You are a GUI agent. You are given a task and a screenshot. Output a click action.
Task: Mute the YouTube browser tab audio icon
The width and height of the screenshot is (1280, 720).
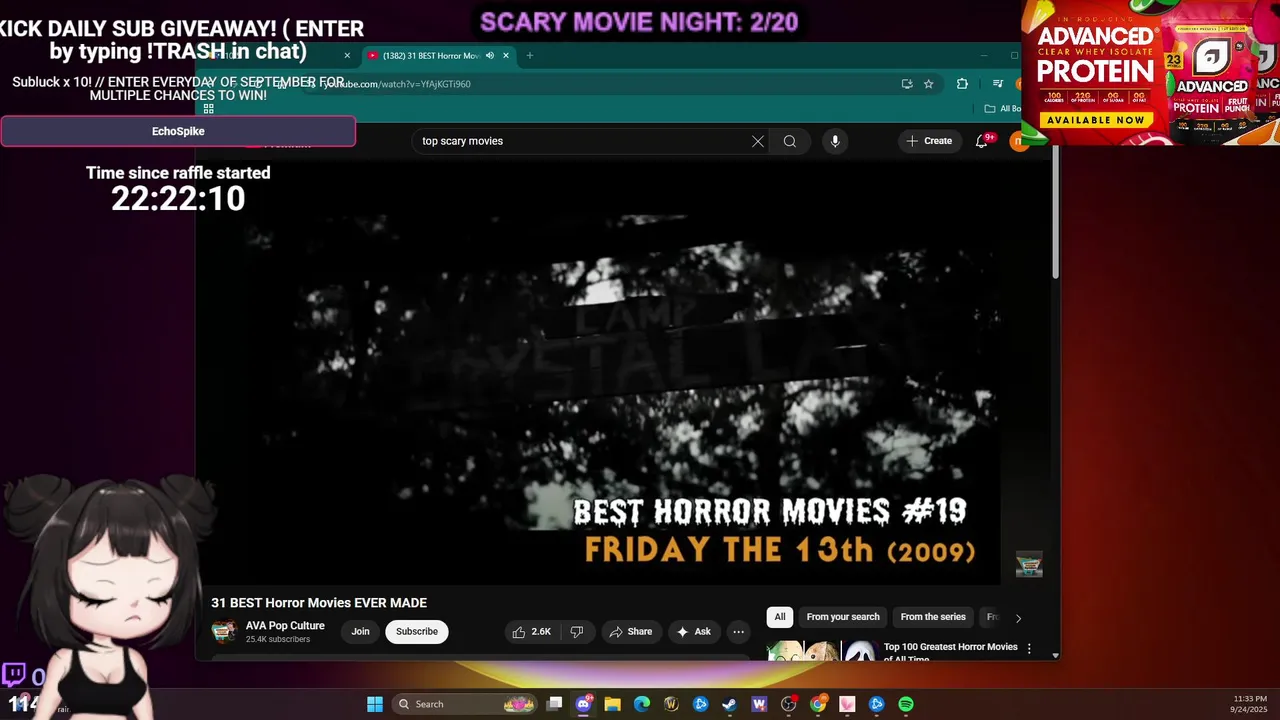(x=490, y=56)
